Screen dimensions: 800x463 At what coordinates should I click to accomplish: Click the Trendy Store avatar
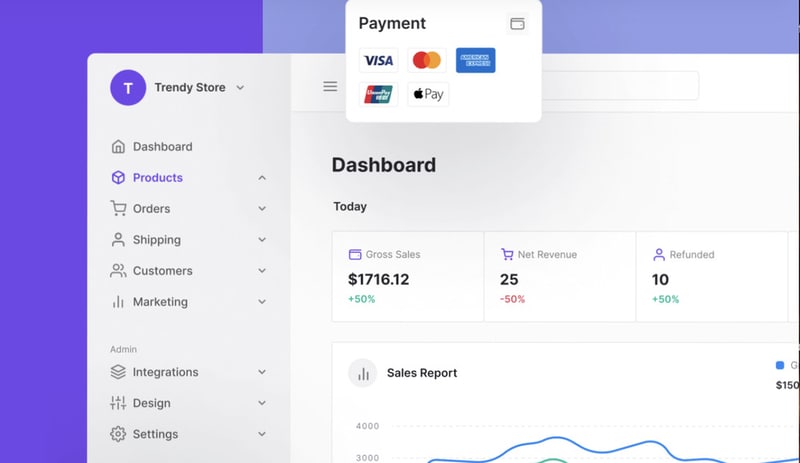click(127, 88)
